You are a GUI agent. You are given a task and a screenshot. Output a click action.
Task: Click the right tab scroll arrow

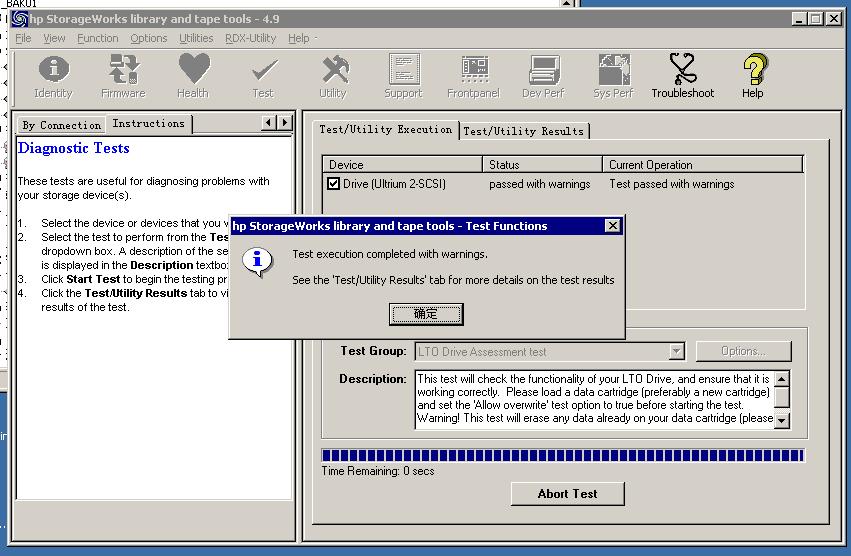coord(285,123)
